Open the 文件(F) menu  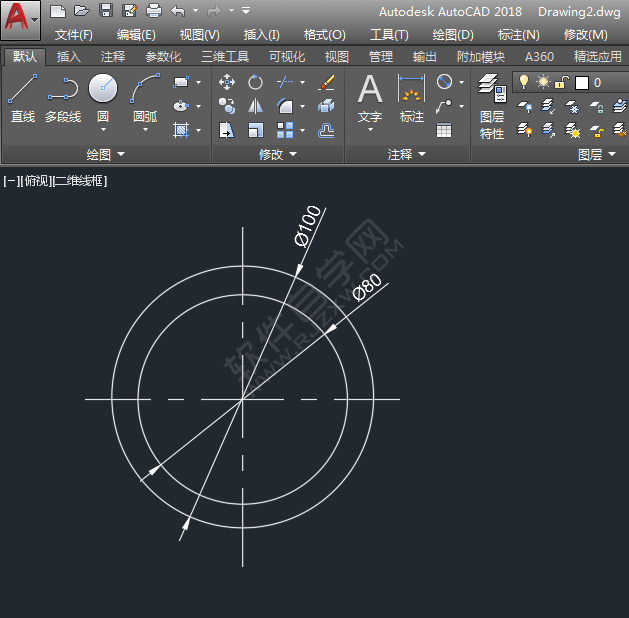click(74, 34)
